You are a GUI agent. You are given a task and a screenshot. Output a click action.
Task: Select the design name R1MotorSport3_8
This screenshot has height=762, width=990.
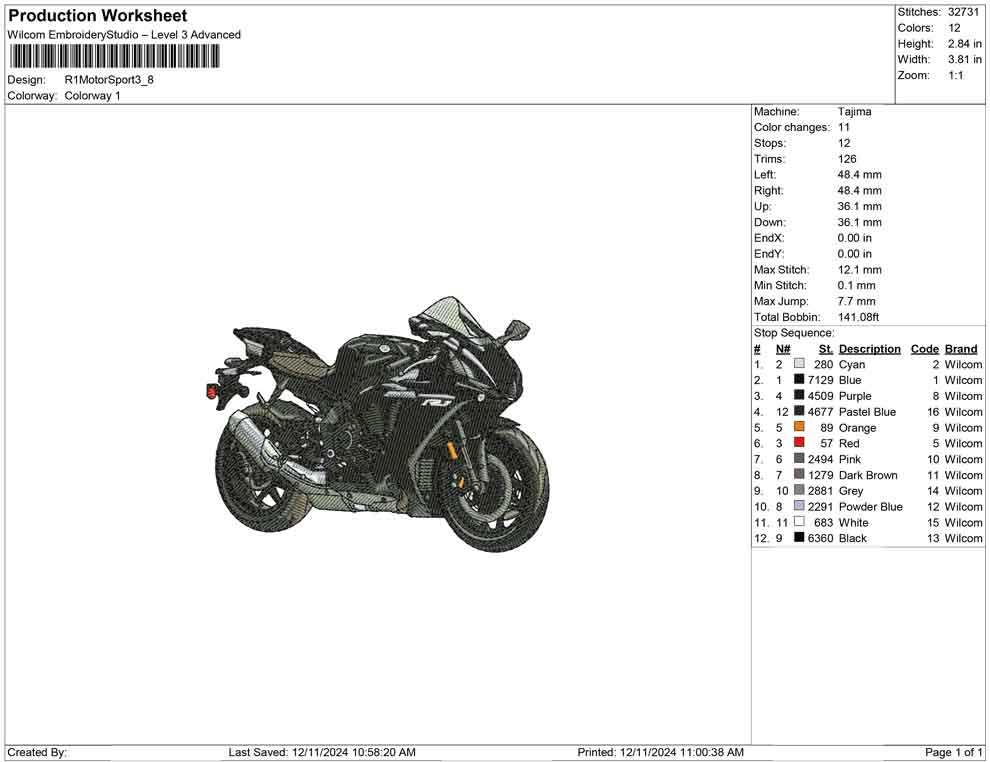pos(109,80)
